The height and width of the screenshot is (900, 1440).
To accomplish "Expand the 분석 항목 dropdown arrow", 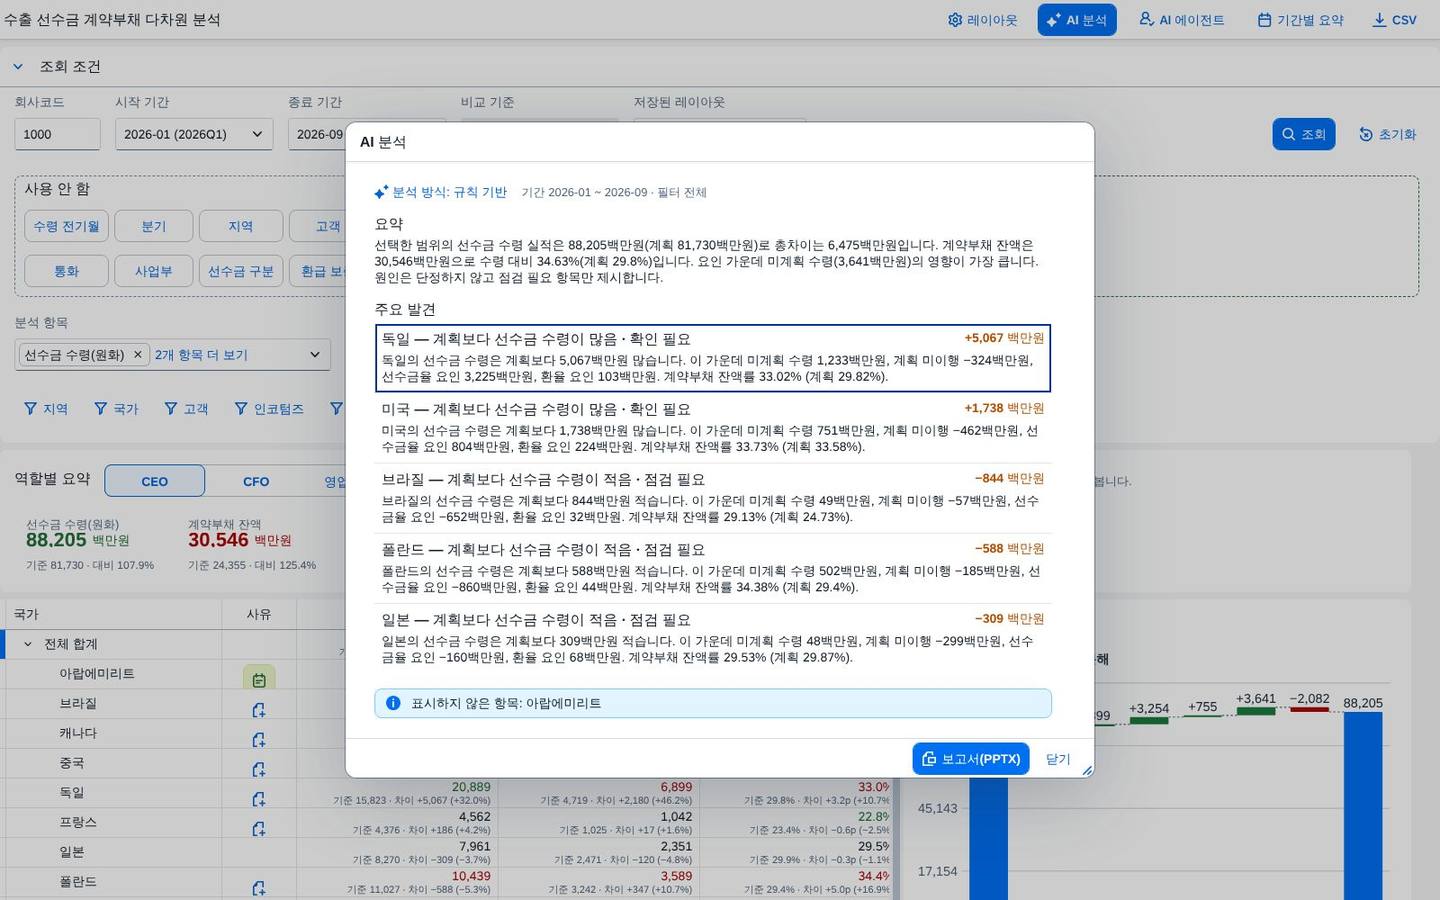I will 315,355.
